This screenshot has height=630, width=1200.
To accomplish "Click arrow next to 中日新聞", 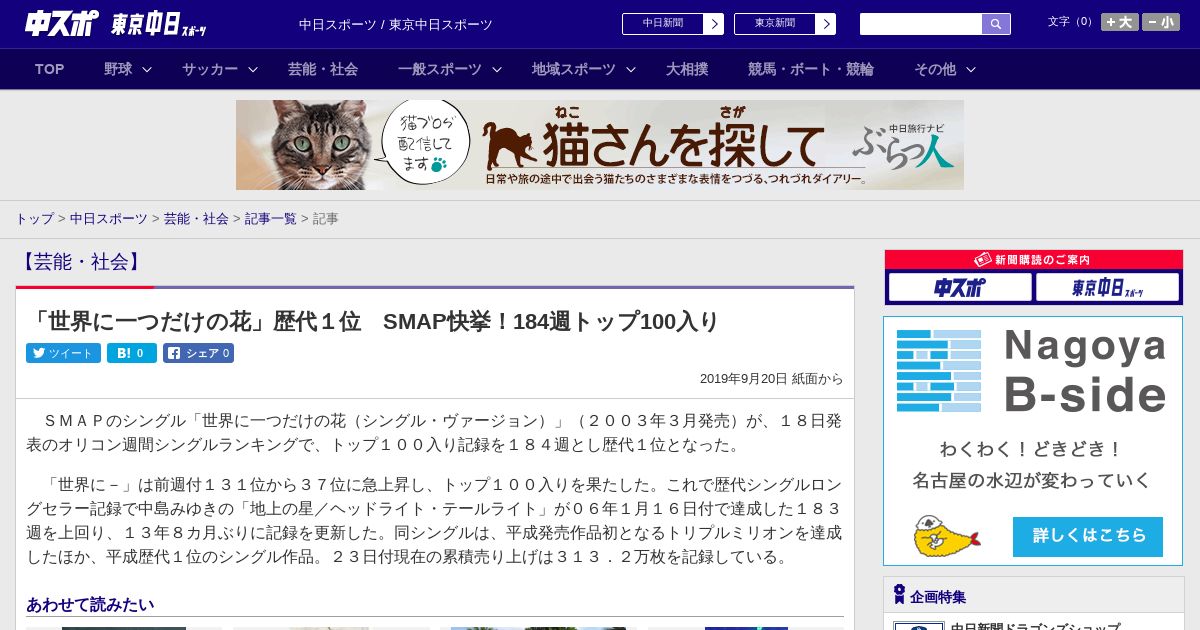I will point(713,24).
